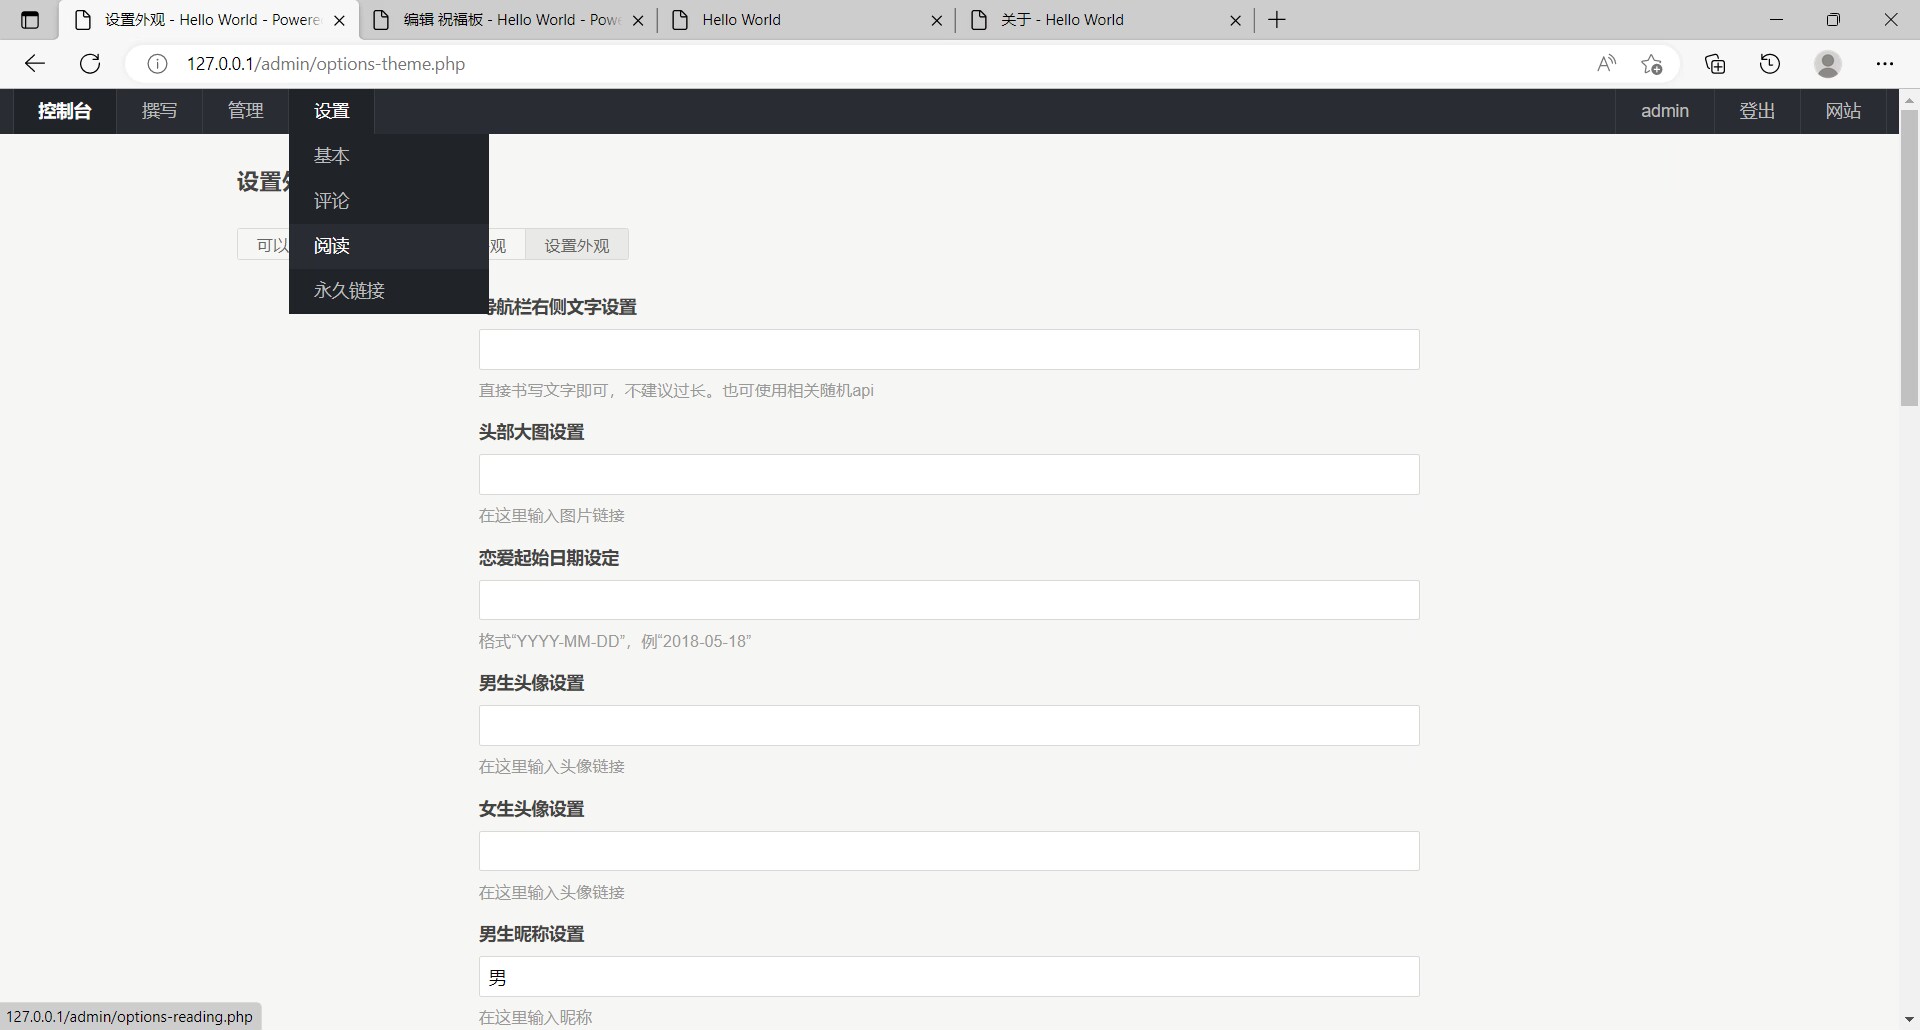Open browser history icon
Screen dimensions: 1920x1030
(1770, 64)
